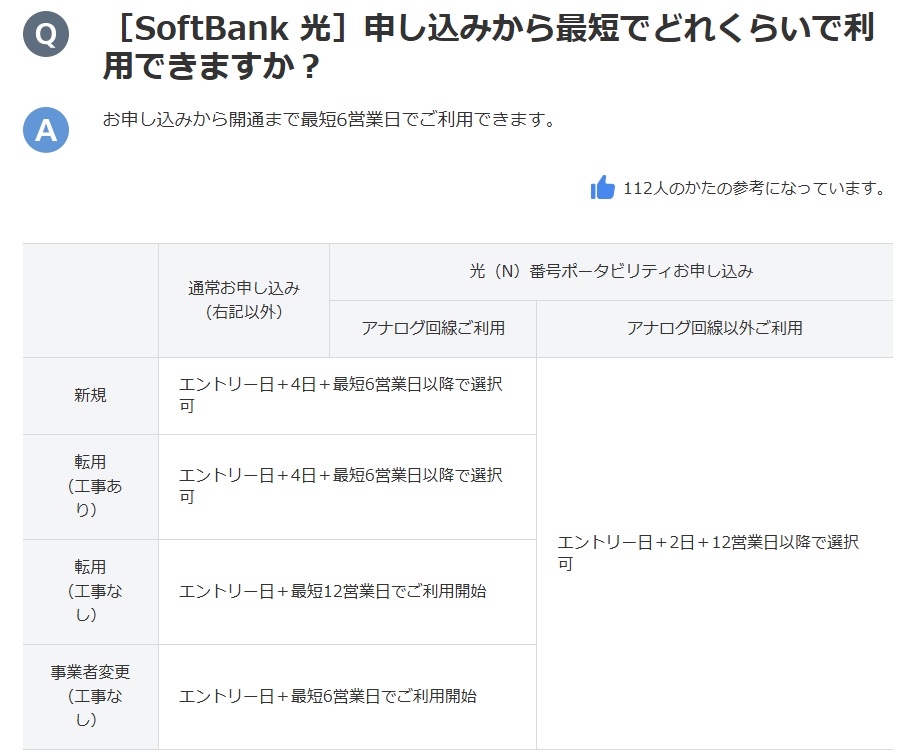
Task: Select the 新規 row header
Action: point(90,395)
